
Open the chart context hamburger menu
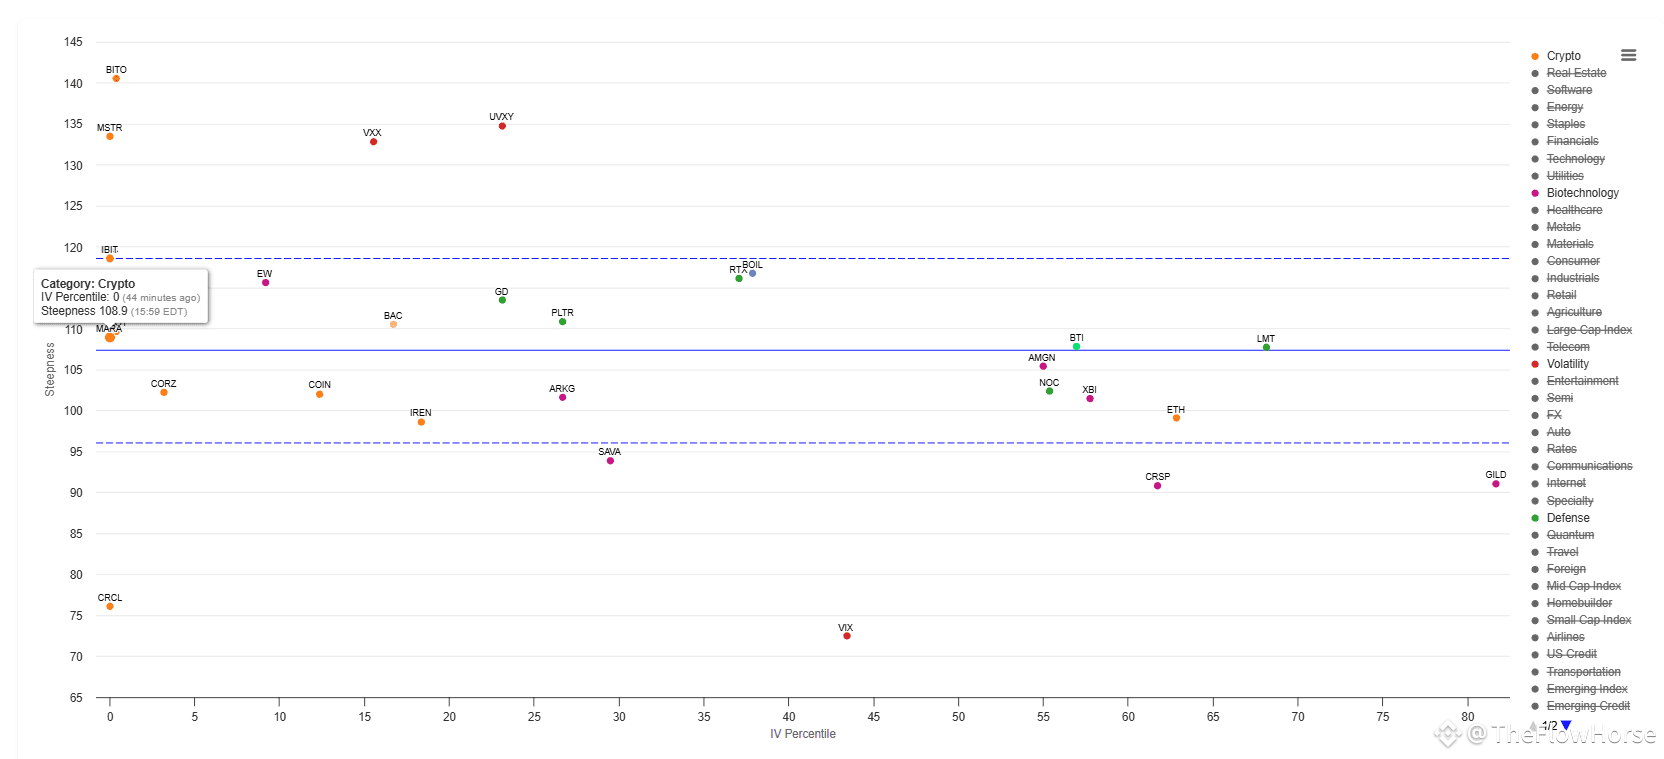tap(1628, 56)
